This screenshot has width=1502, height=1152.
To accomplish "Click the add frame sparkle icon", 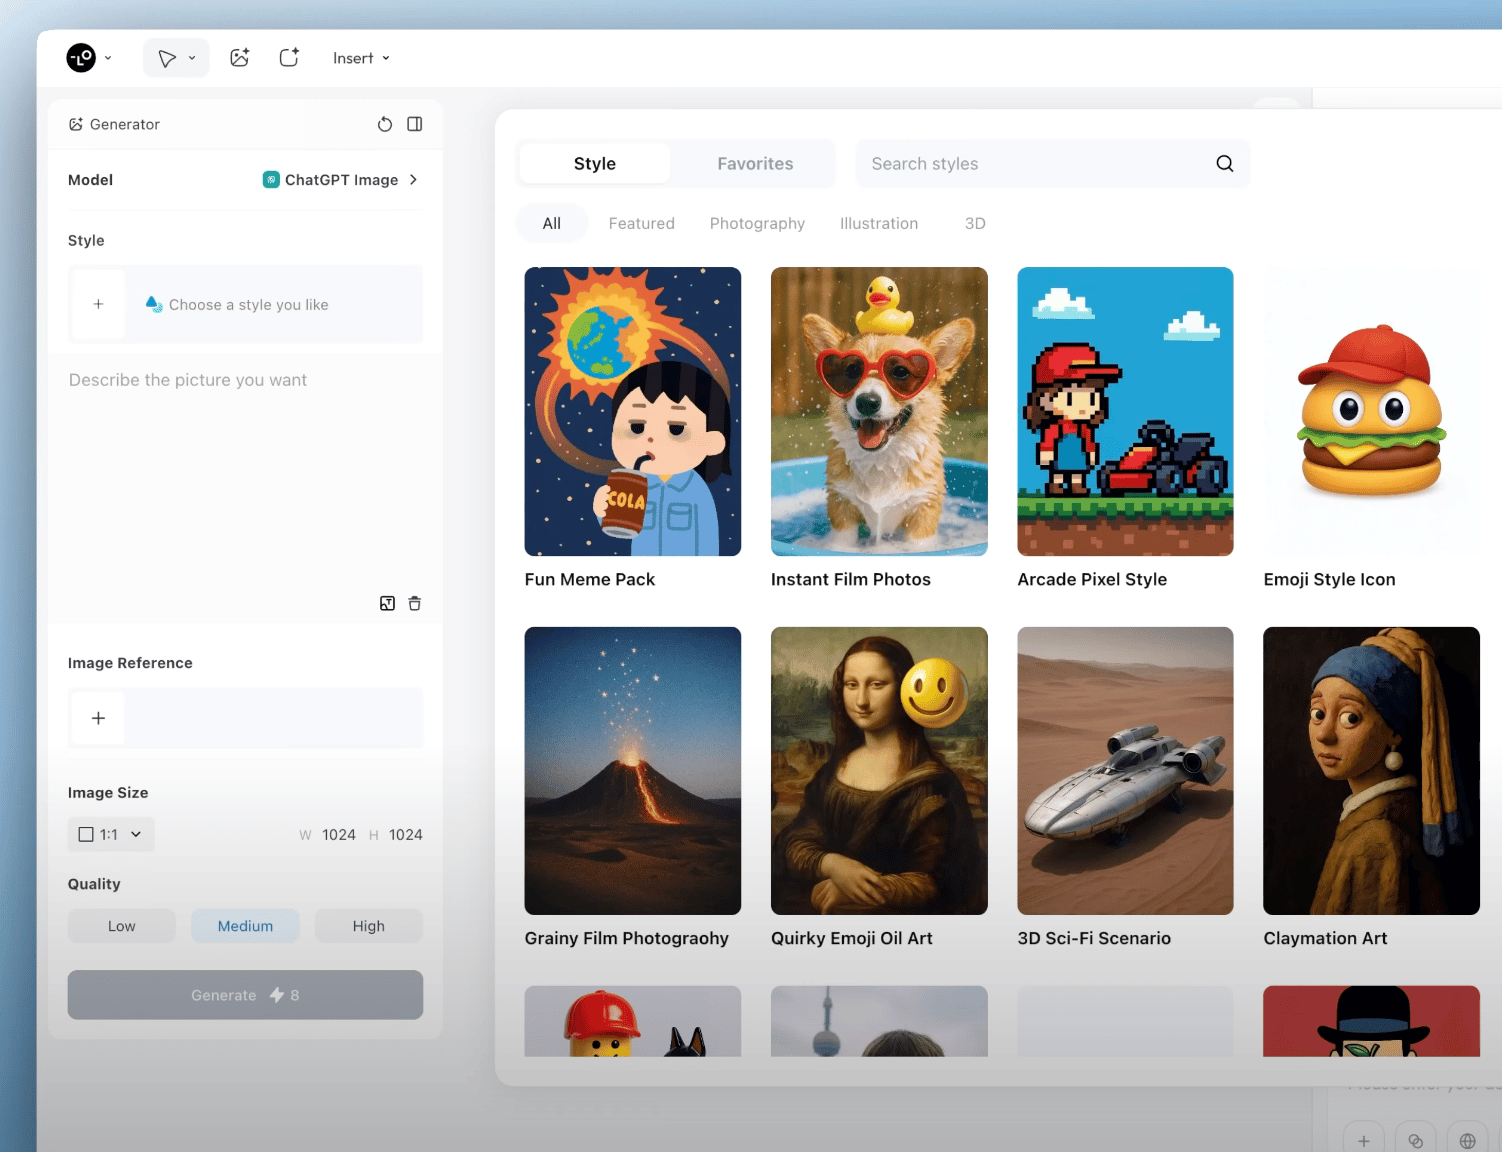I will click(x=289, y=58).
